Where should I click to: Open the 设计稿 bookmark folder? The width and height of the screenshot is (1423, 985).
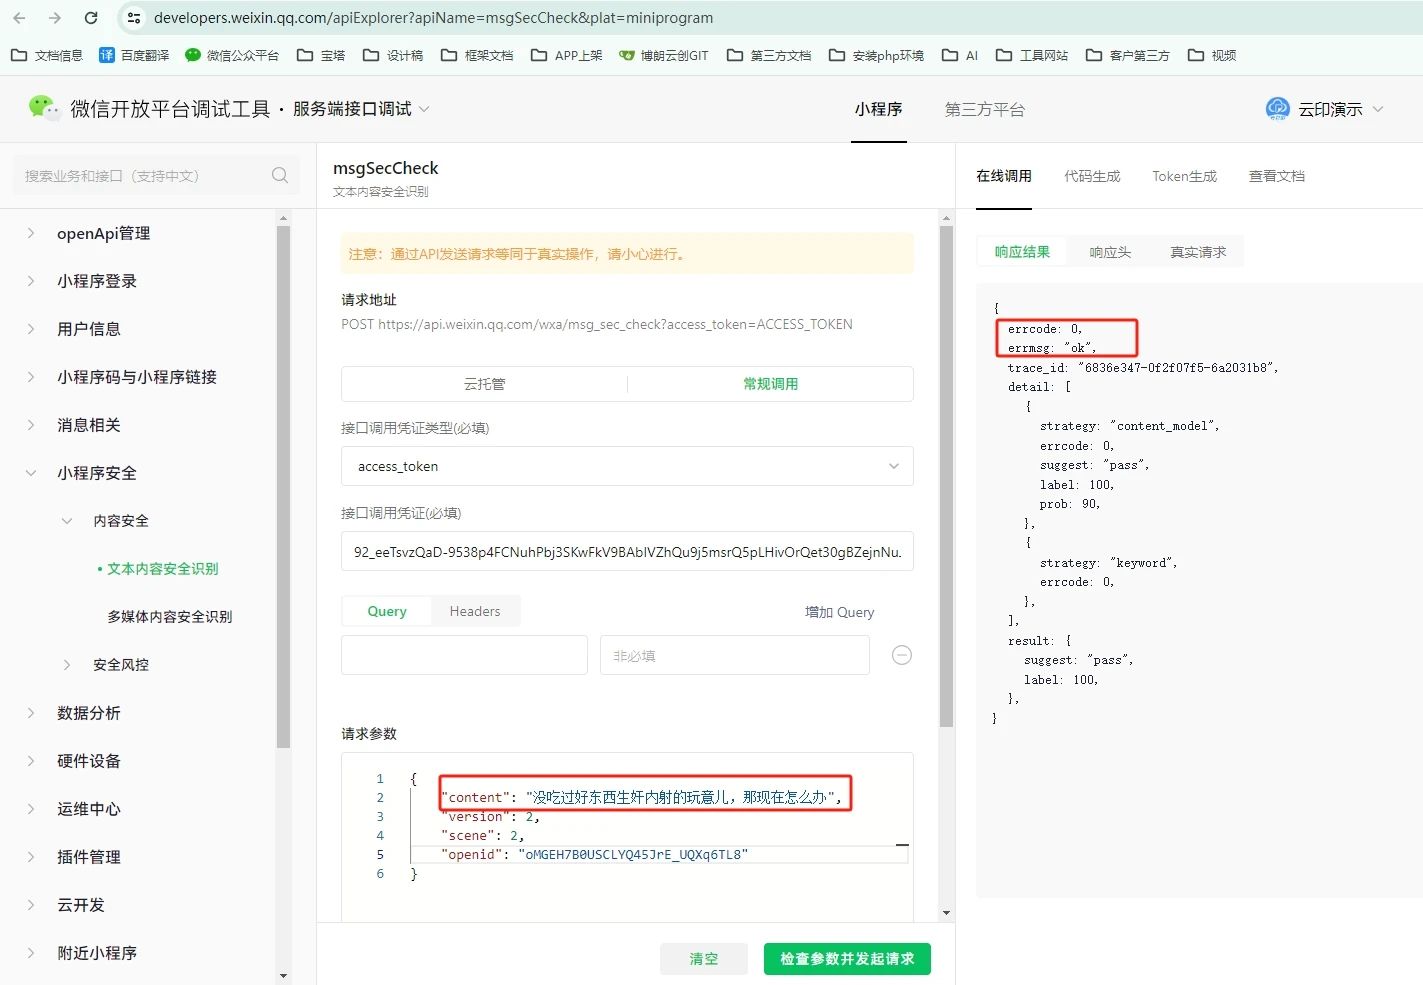click(393, 55)
